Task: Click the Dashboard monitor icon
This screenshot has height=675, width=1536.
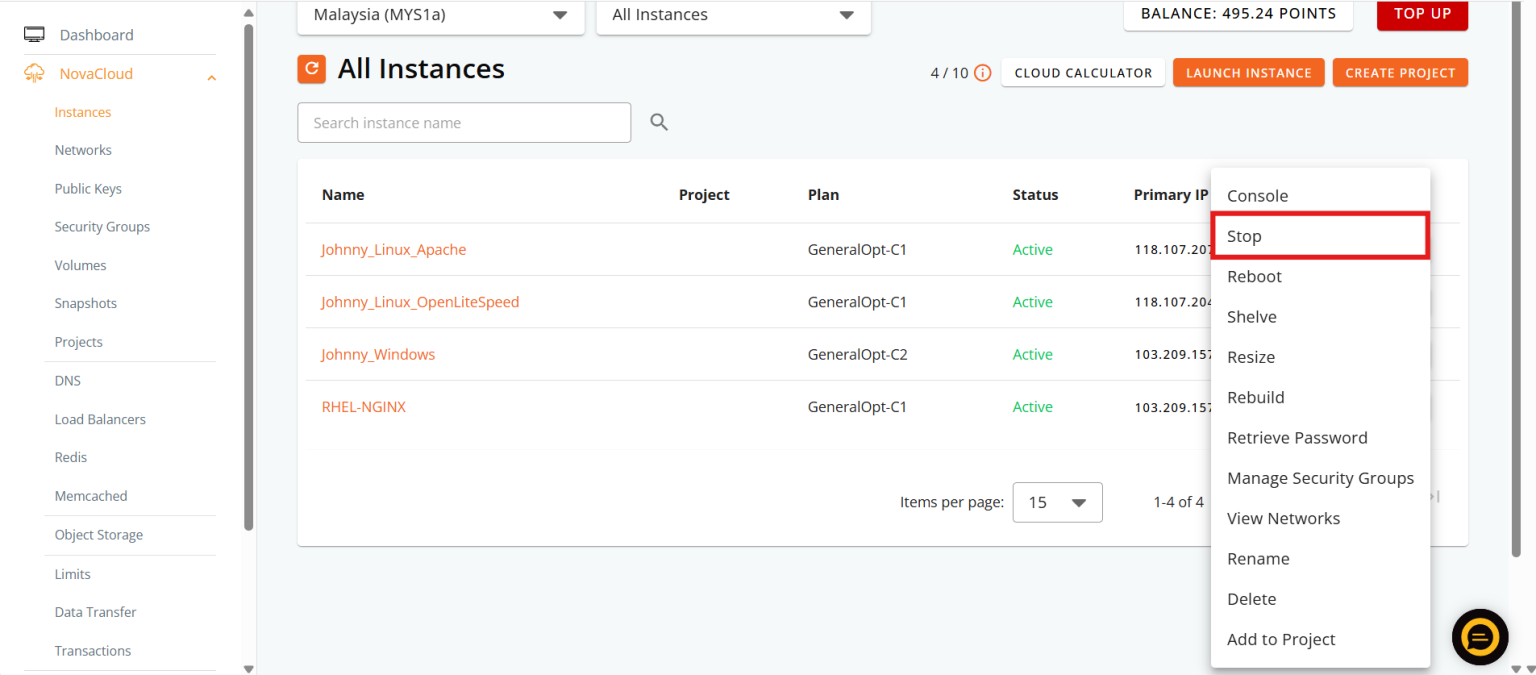Action: 34,35
